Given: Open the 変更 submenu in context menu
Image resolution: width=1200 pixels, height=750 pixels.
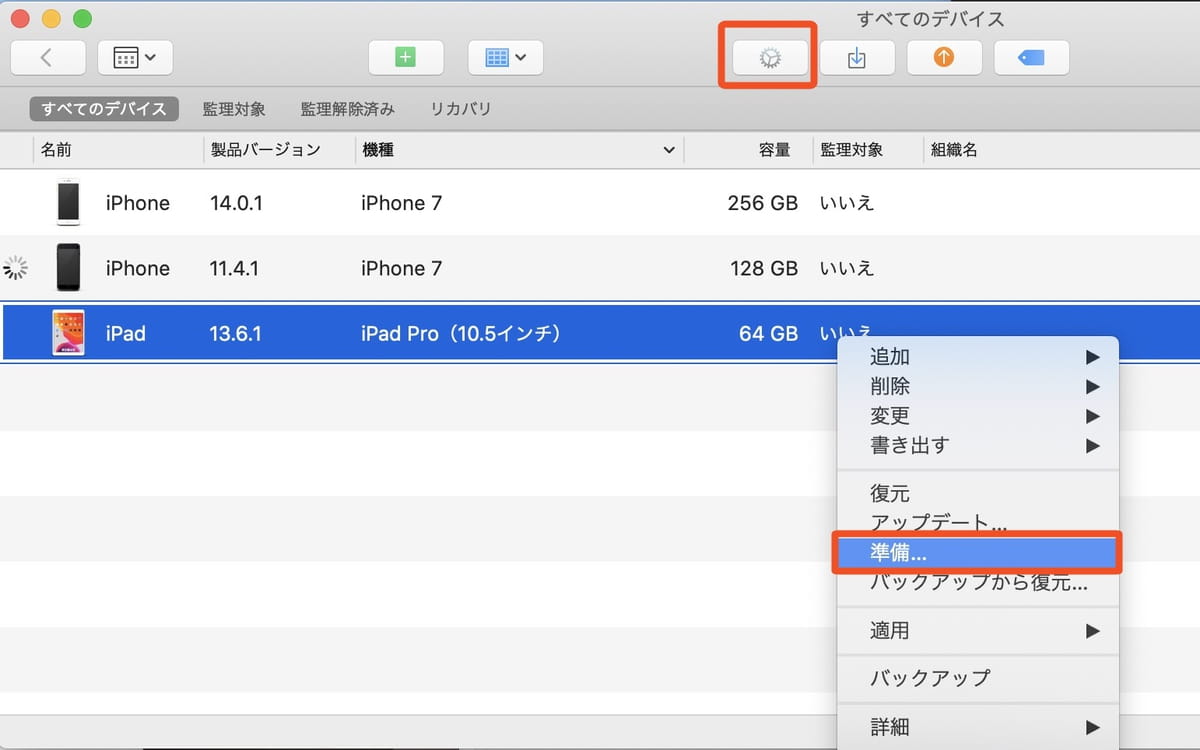Looking at the screenshot, I should click(977, 416).
